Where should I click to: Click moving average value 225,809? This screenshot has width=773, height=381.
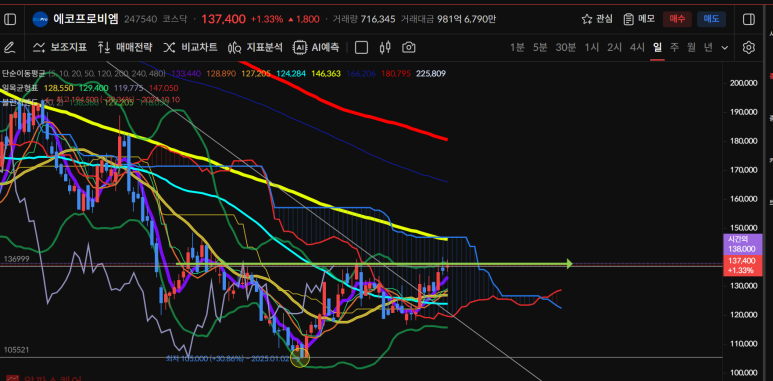pyautogui.click(x=431, y=74)
